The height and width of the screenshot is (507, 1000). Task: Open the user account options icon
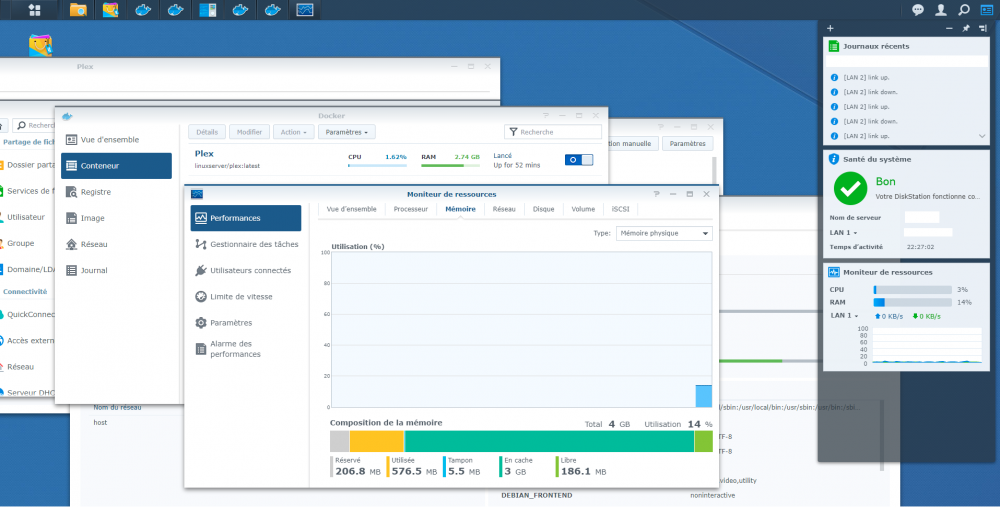940,10
